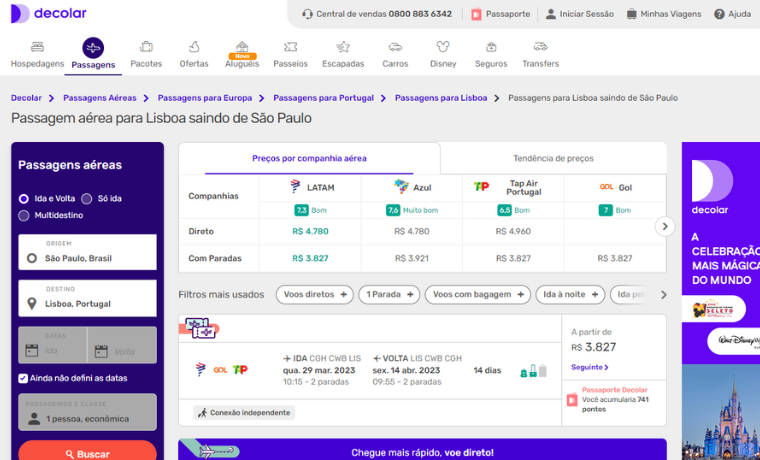
Task: Open the passageiros e classe selector
Action: tap(87, 412)
